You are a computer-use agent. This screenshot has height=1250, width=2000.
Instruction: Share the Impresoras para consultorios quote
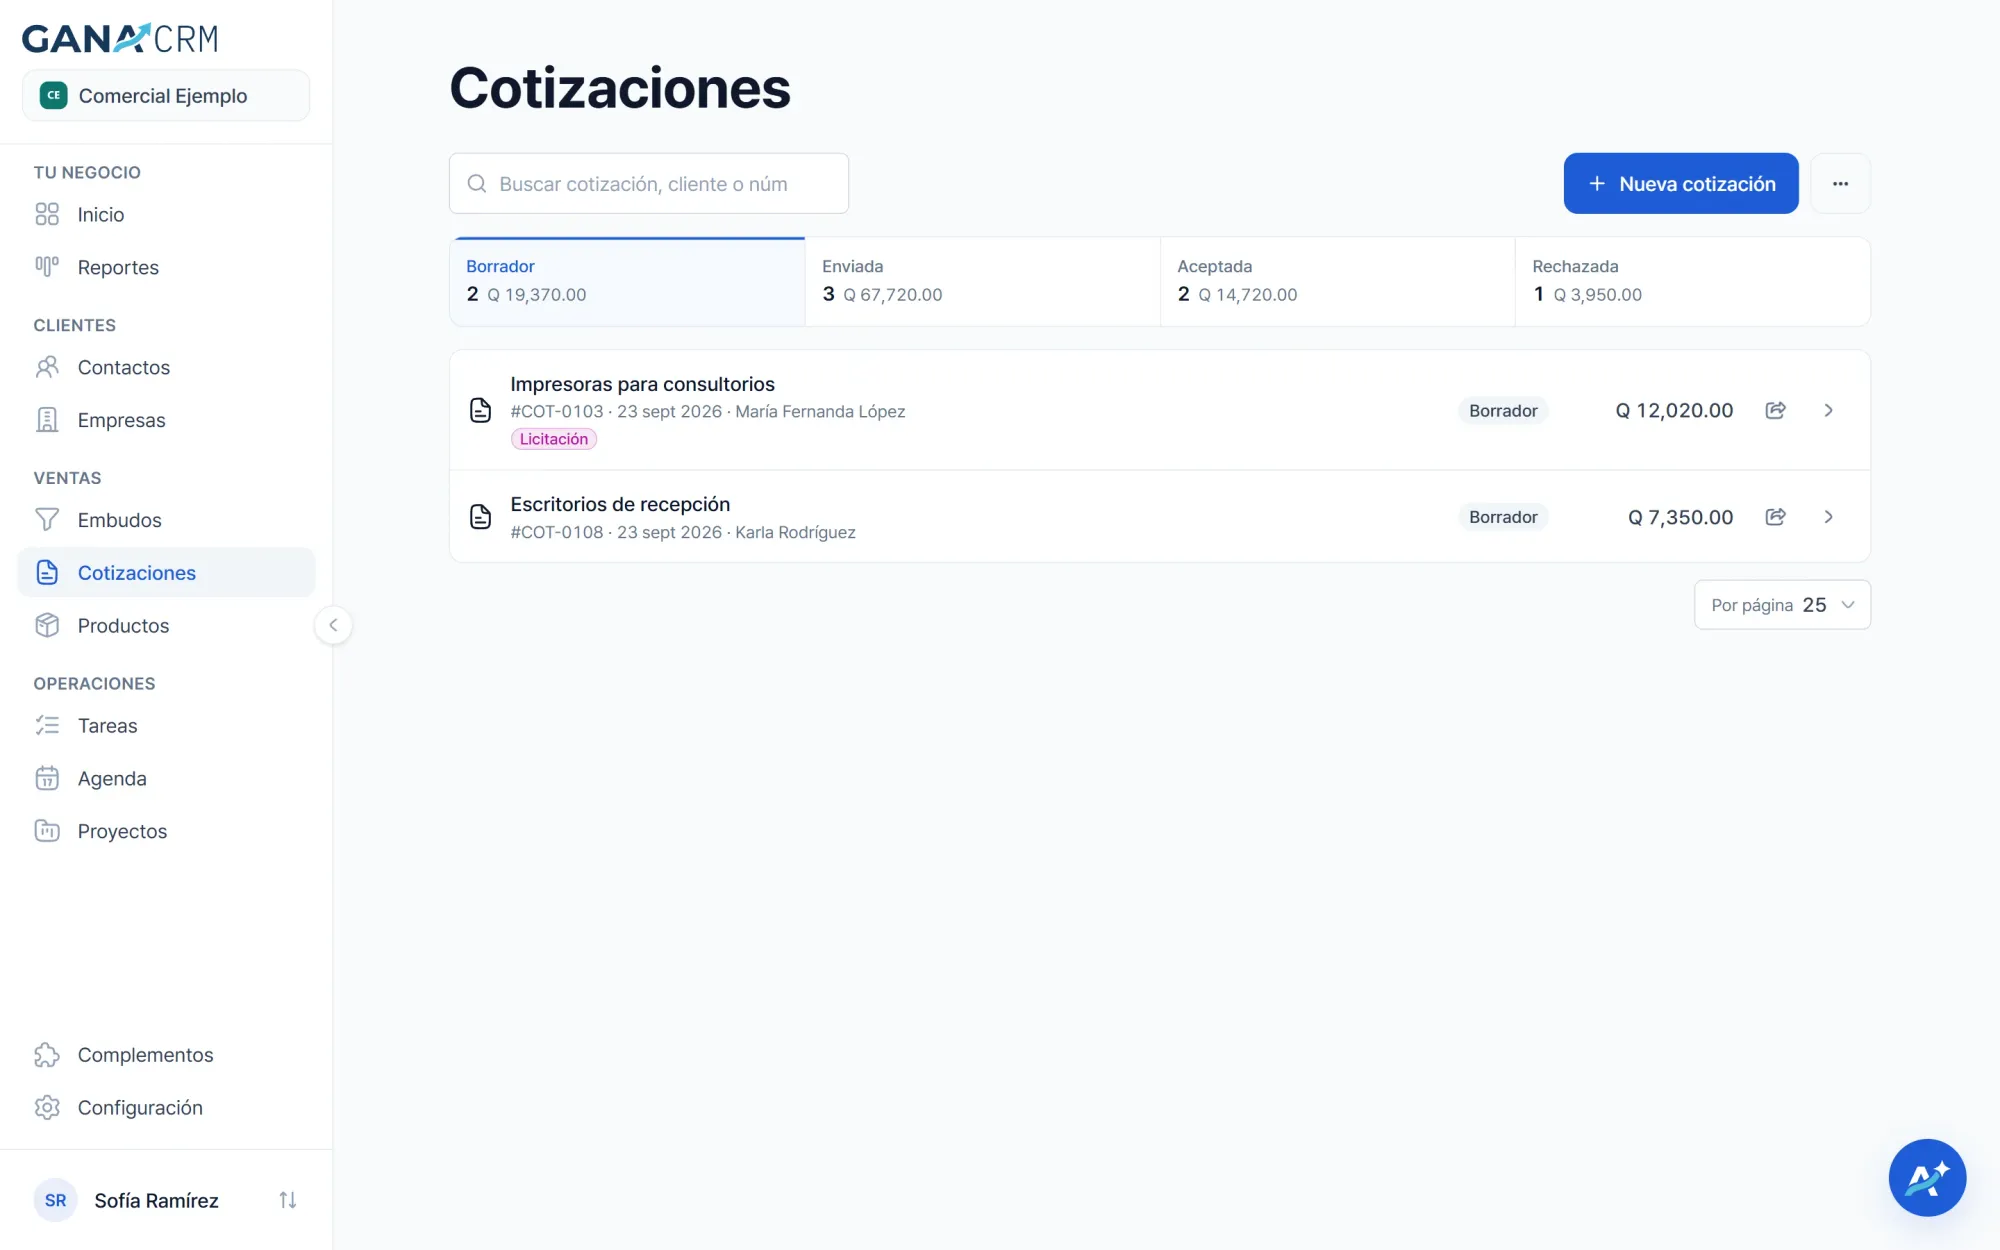pyautogui.click(x=1776, y=410)
